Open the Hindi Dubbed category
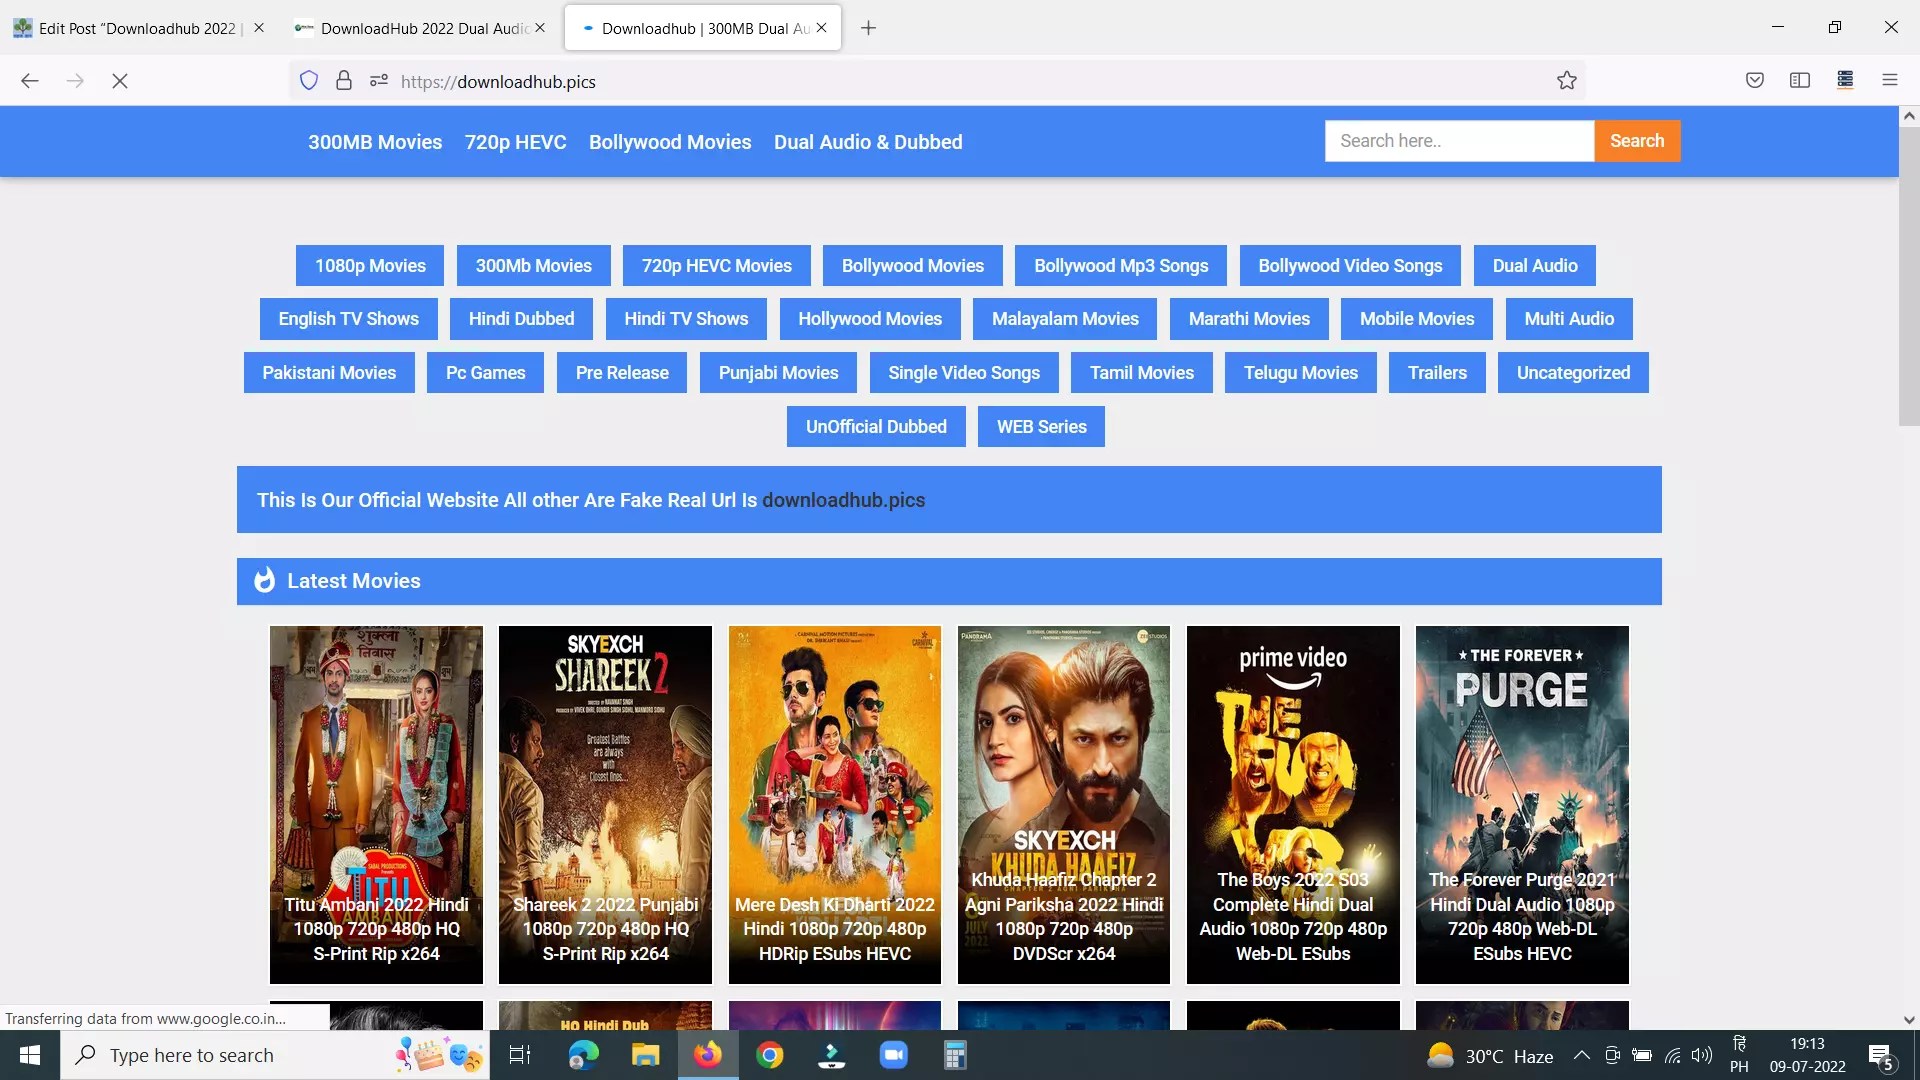 click(x=521, y=319)
